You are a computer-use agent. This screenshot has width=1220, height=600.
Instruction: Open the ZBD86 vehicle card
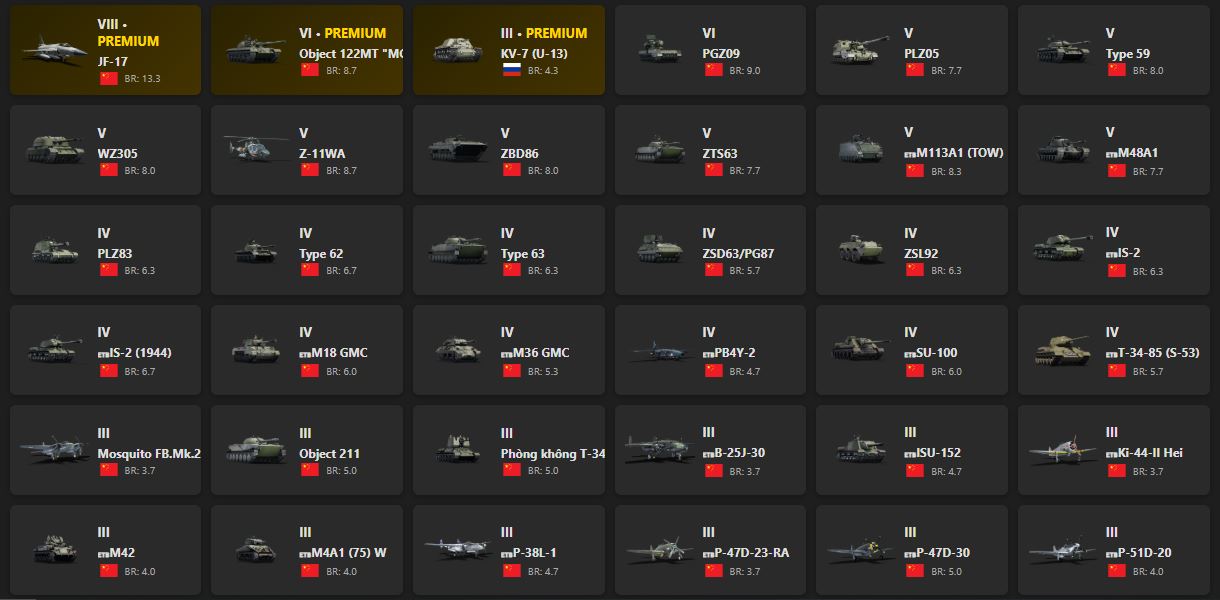509,150
